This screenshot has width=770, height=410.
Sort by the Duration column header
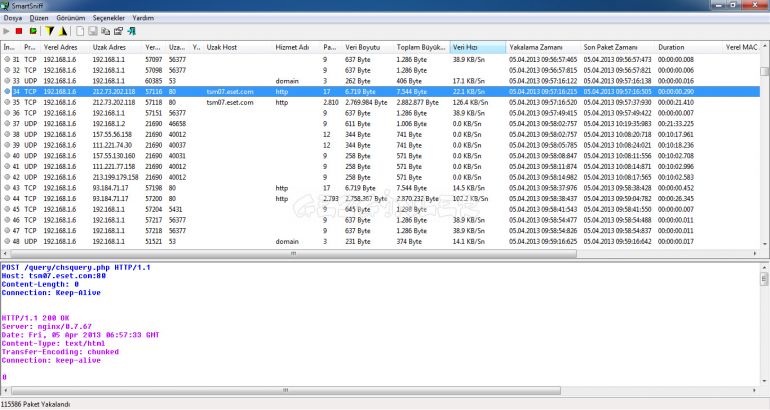pos(689,47)
